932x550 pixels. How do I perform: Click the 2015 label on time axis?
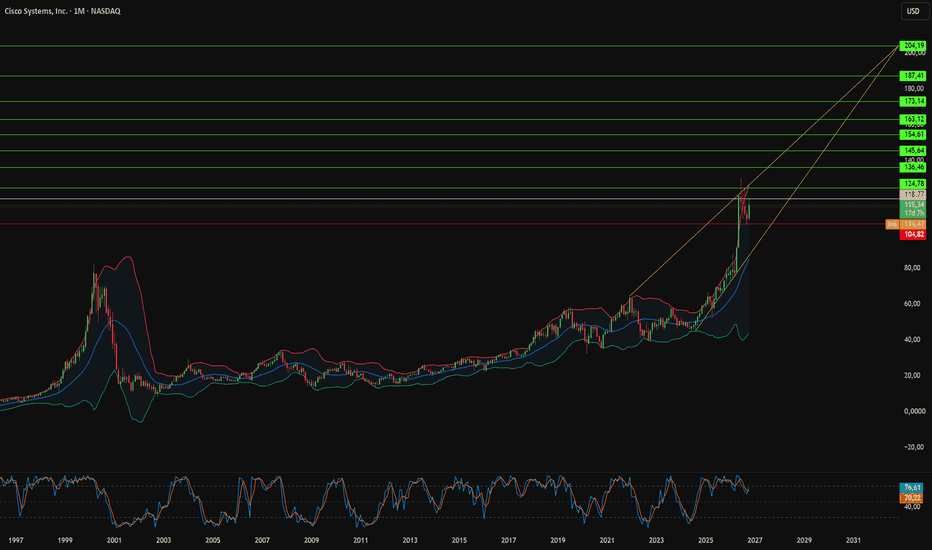(x=459, y=540)
